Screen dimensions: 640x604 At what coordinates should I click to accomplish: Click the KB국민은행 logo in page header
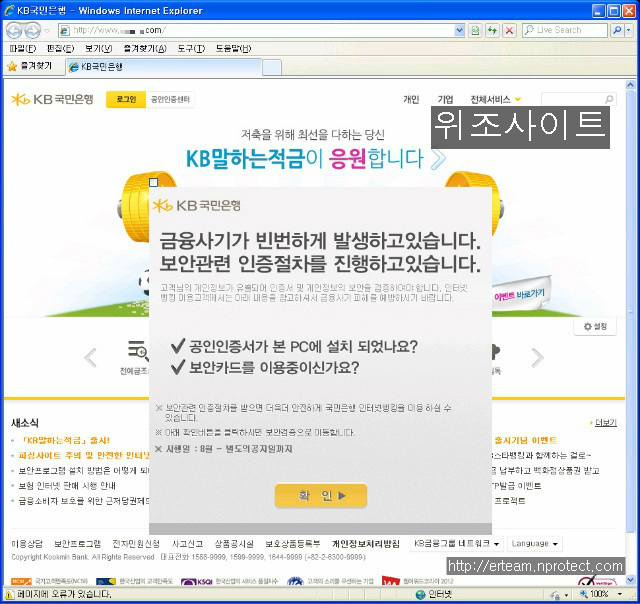pos(52,99)
